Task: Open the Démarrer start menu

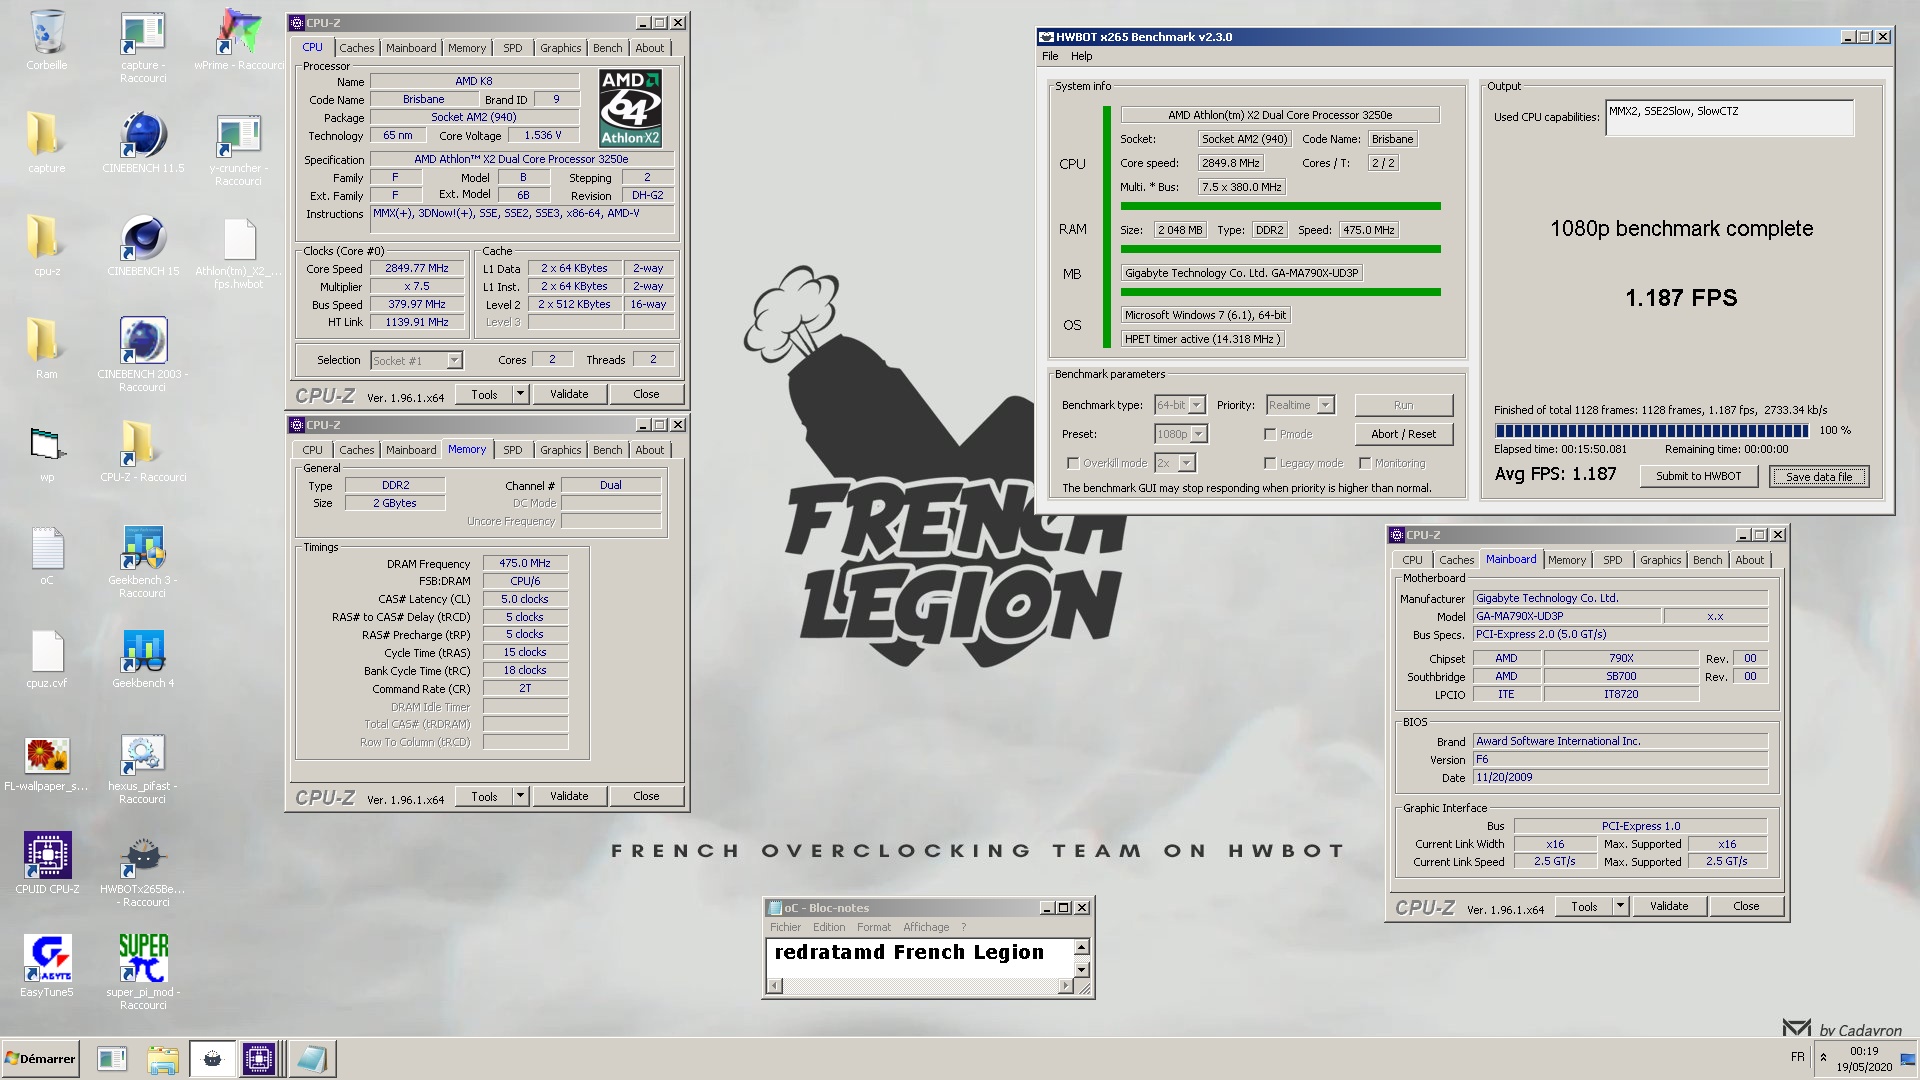Action: point(41,1059)
